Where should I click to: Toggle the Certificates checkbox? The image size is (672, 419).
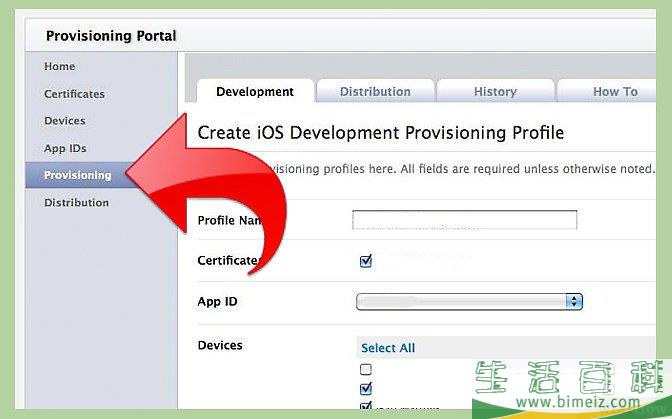366,261
